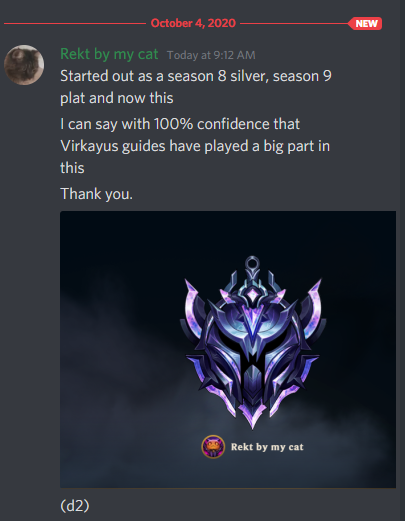Click the plat and now this text line
The height and width of the screenshot is (521, 405).
pos(117,98)
